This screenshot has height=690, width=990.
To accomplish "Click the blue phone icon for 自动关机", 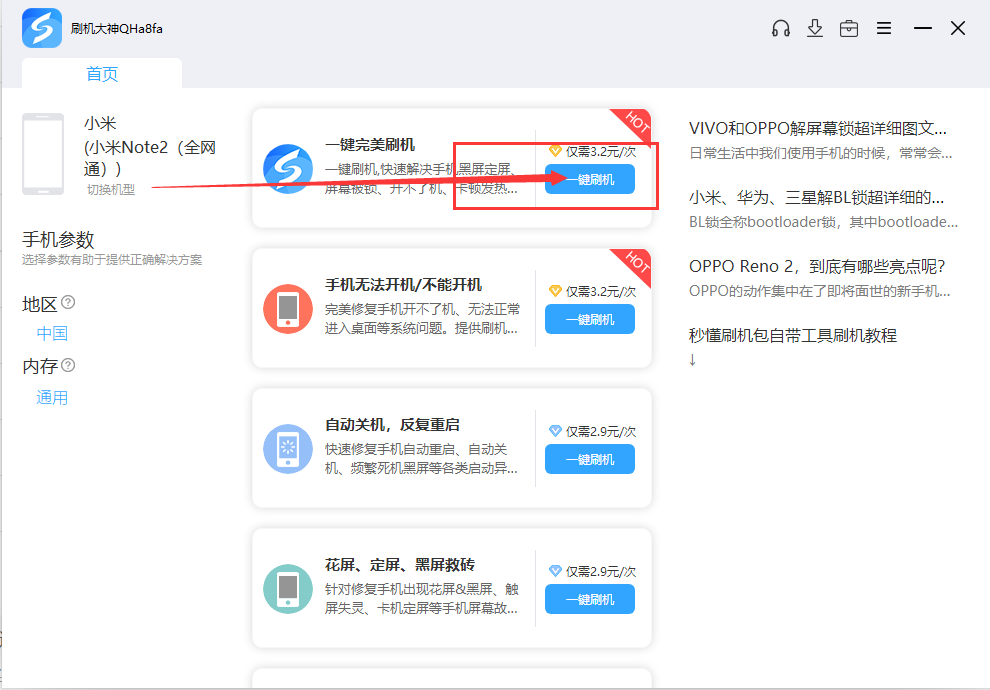I will (288, 449).
